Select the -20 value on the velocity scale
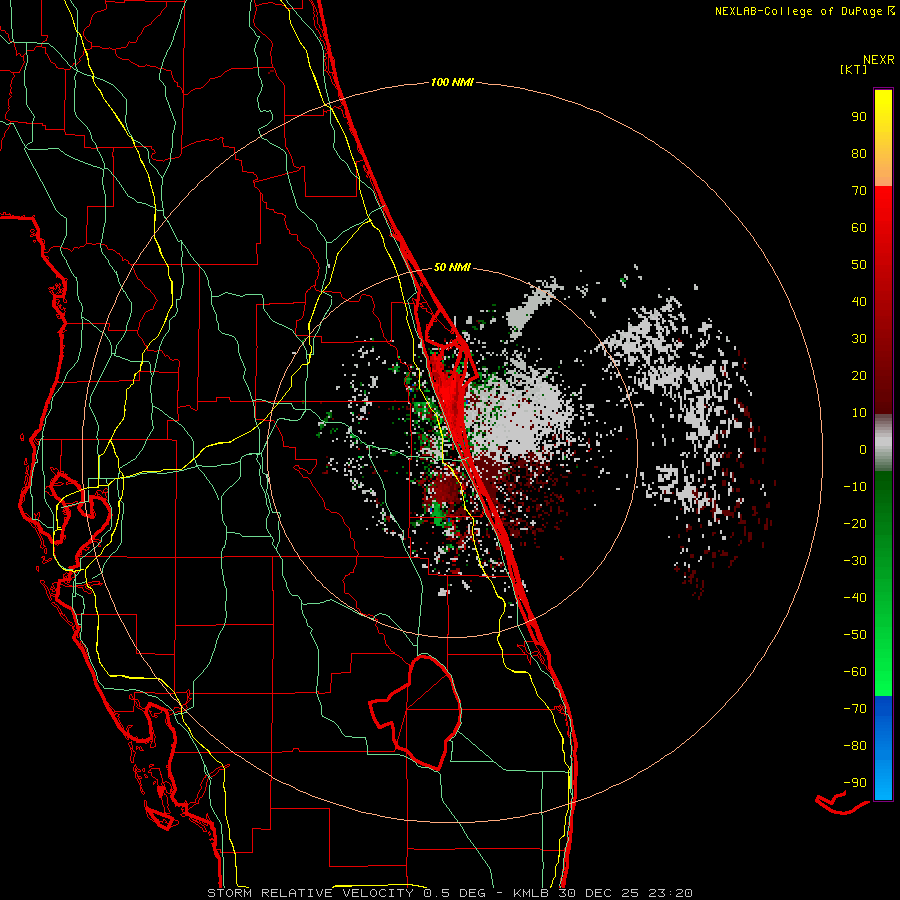 855,523
